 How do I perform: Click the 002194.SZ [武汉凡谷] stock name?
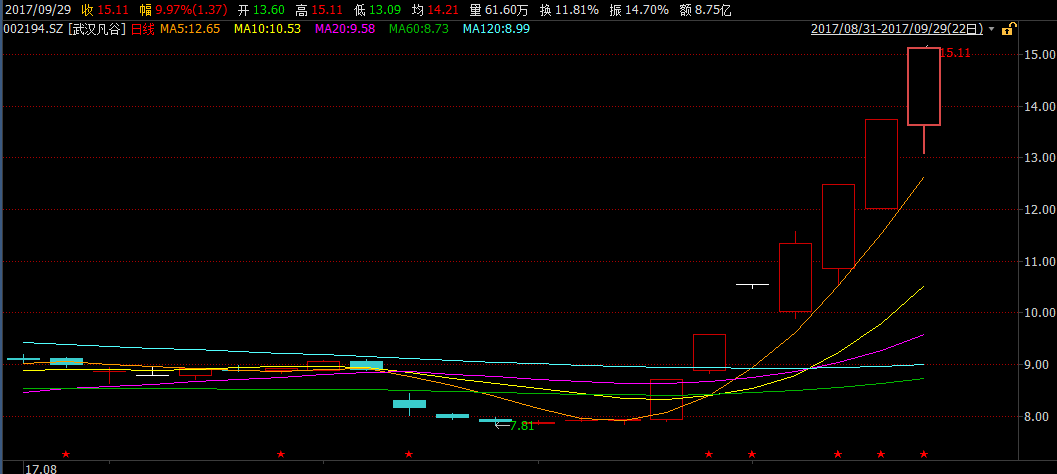point(64,29)
